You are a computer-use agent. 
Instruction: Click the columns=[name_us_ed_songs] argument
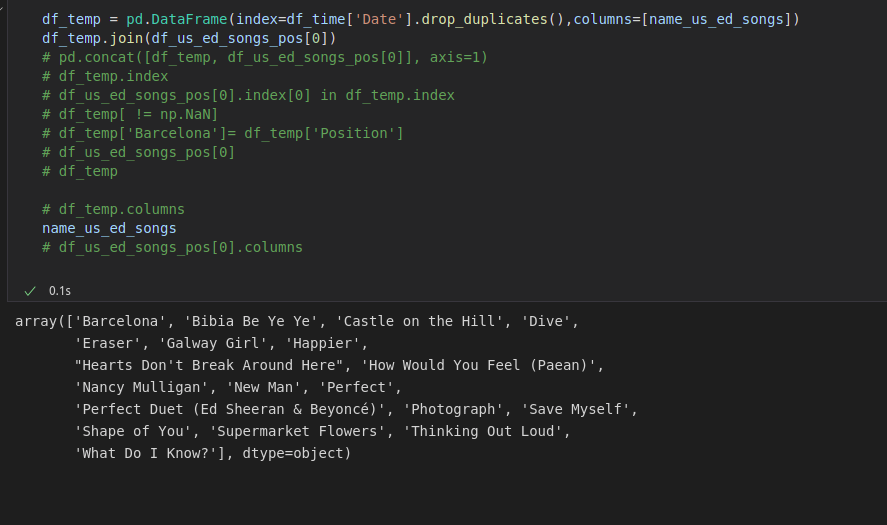(x=683, y=19)
